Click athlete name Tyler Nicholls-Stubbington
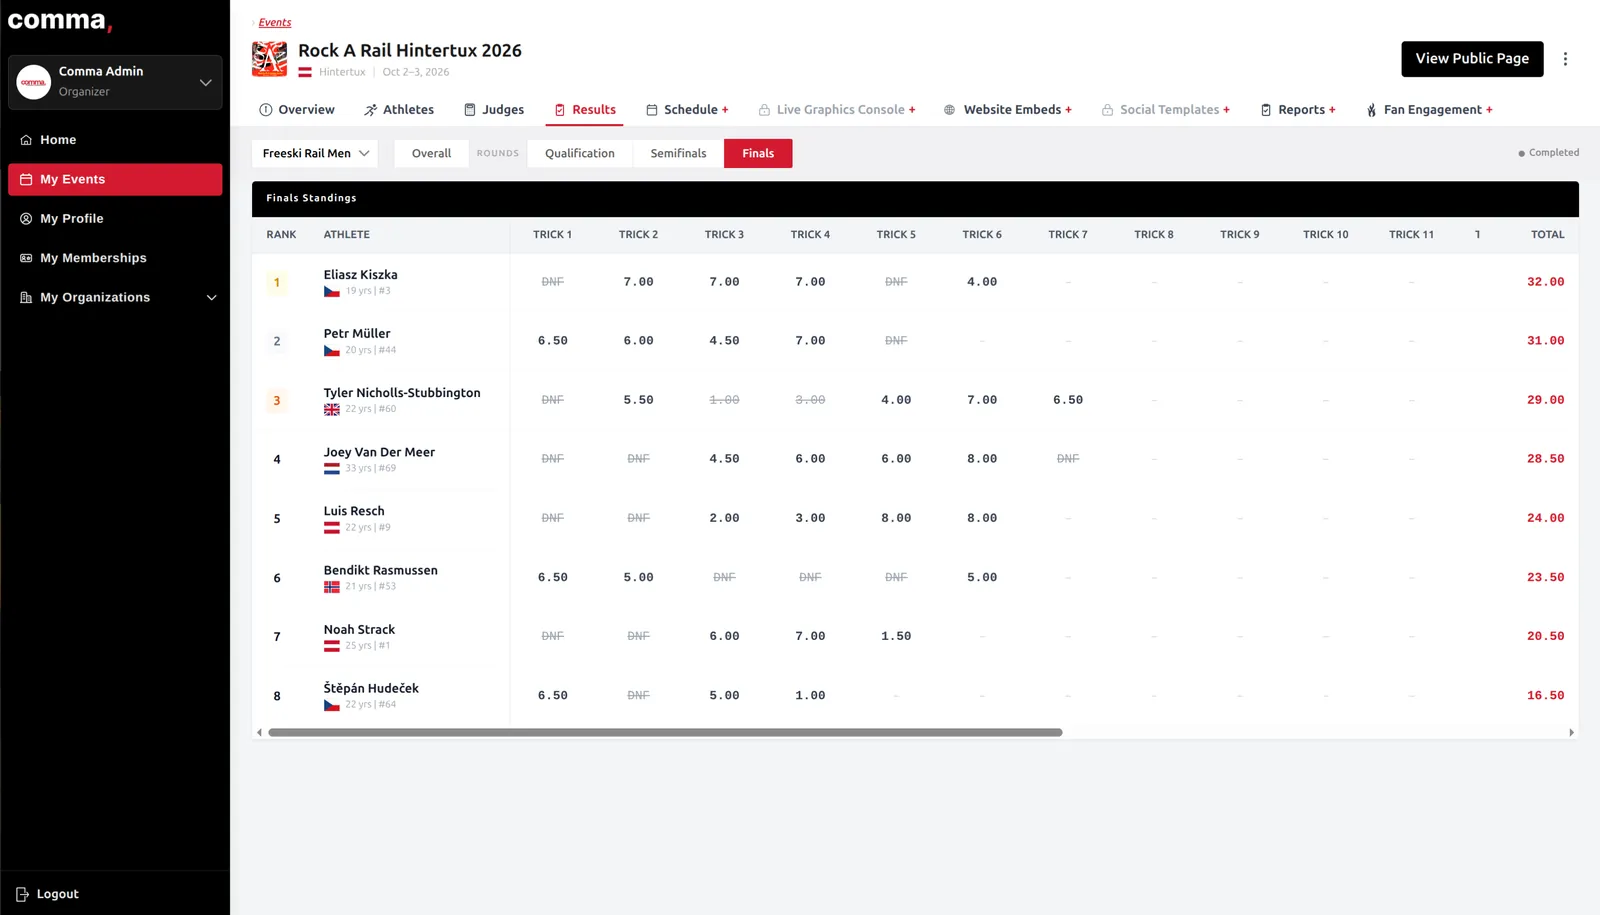1600x915 pixels. tap(402, 393)
